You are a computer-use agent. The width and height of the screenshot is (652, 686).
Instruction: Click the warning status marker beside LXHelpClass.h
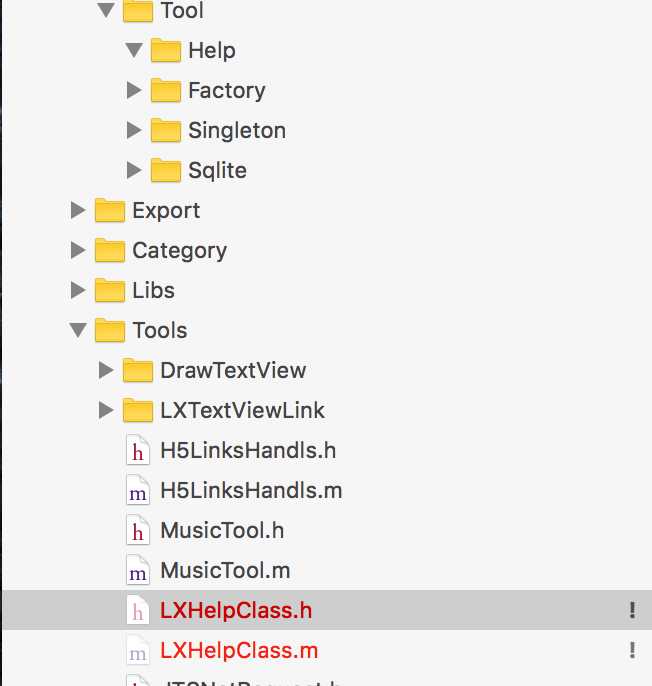tap(632, 610)
